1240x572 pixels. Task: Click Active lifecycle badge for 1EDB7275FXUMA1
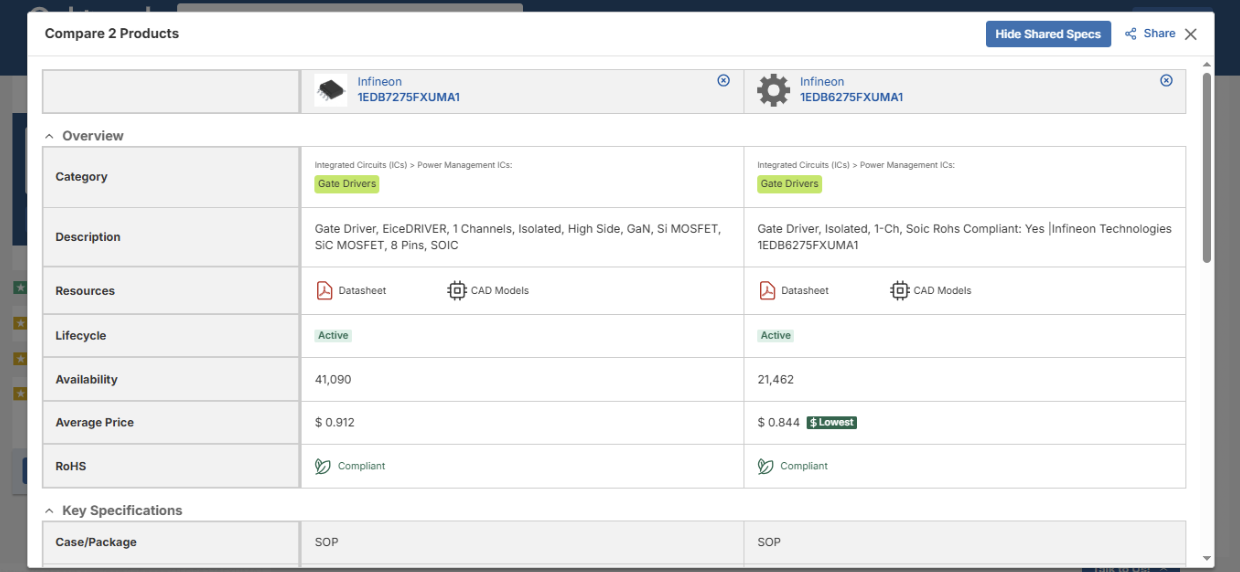pyautogui.click(x=333, y=336)
